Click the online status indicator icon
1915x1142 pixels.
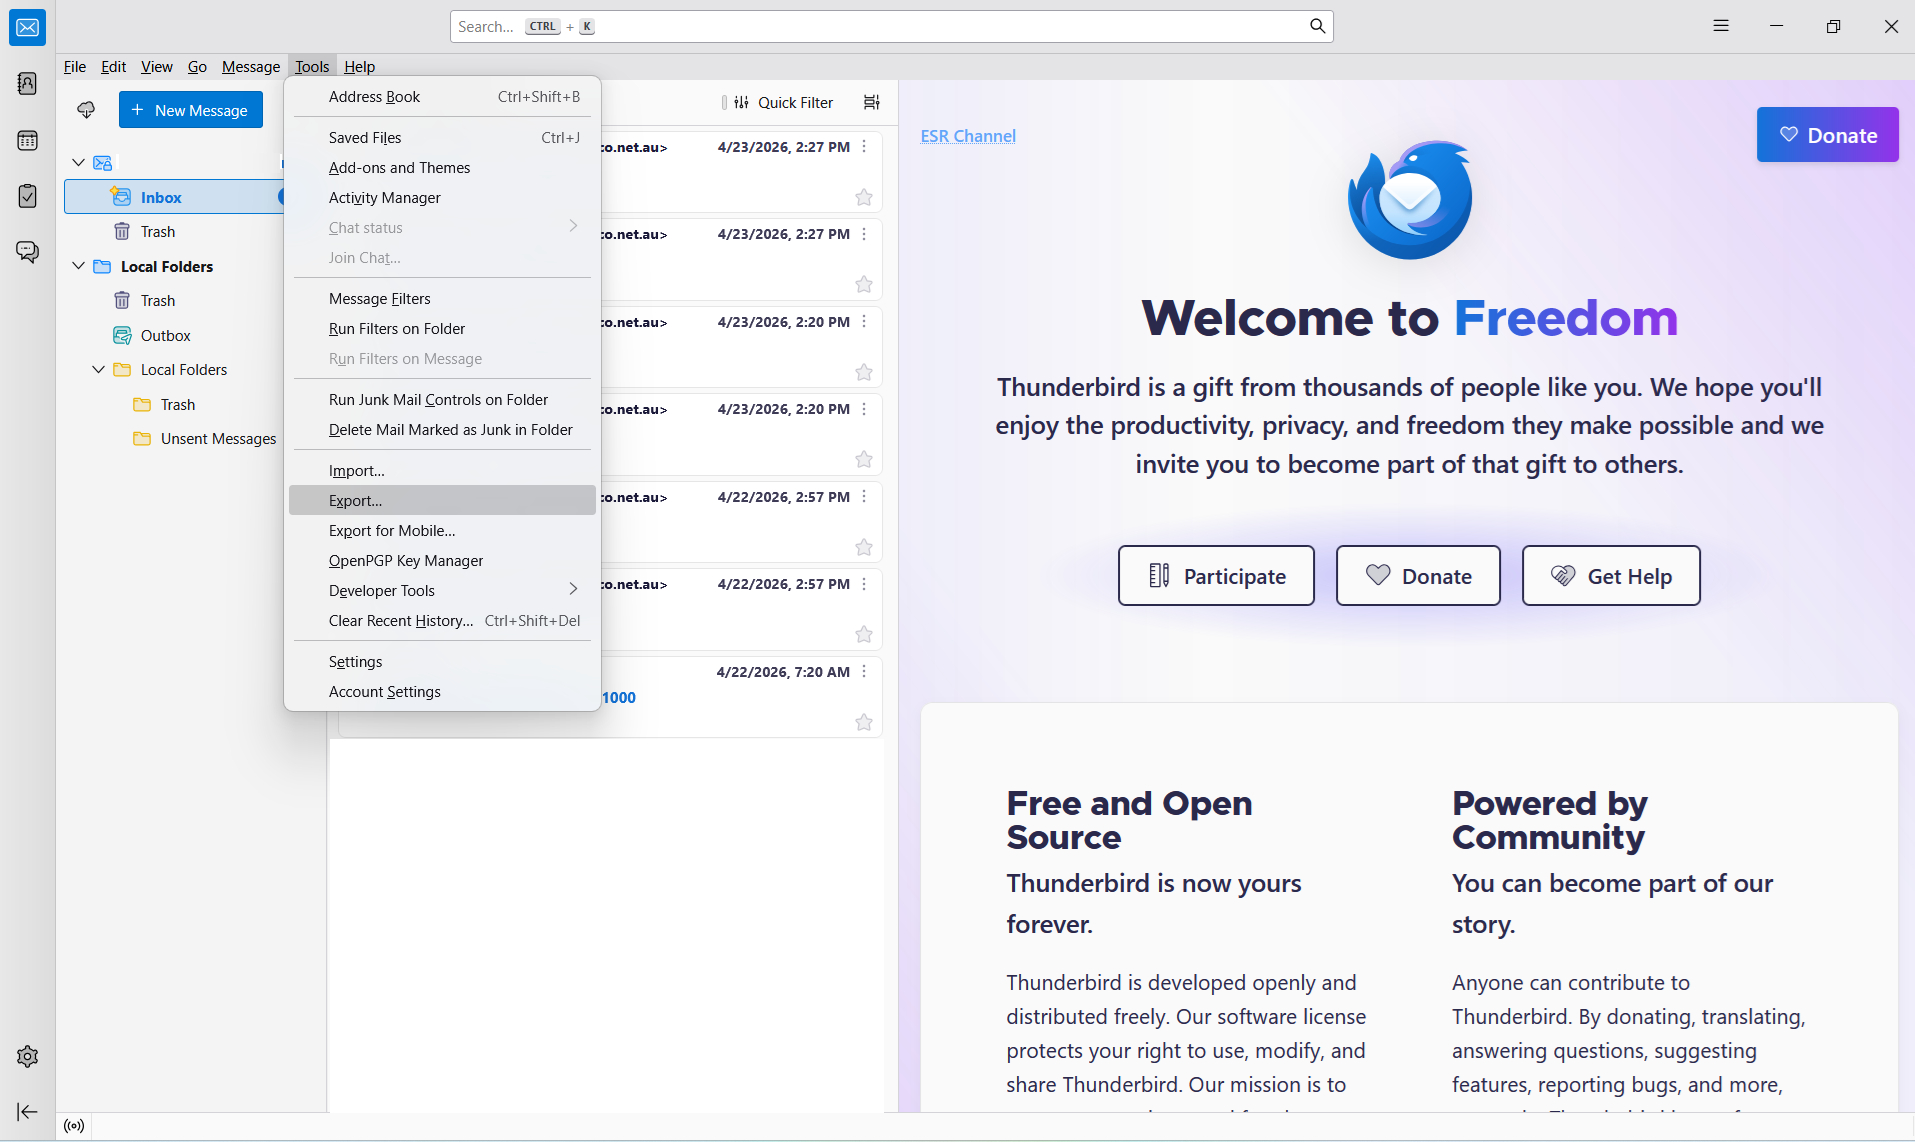[74, 1126]
